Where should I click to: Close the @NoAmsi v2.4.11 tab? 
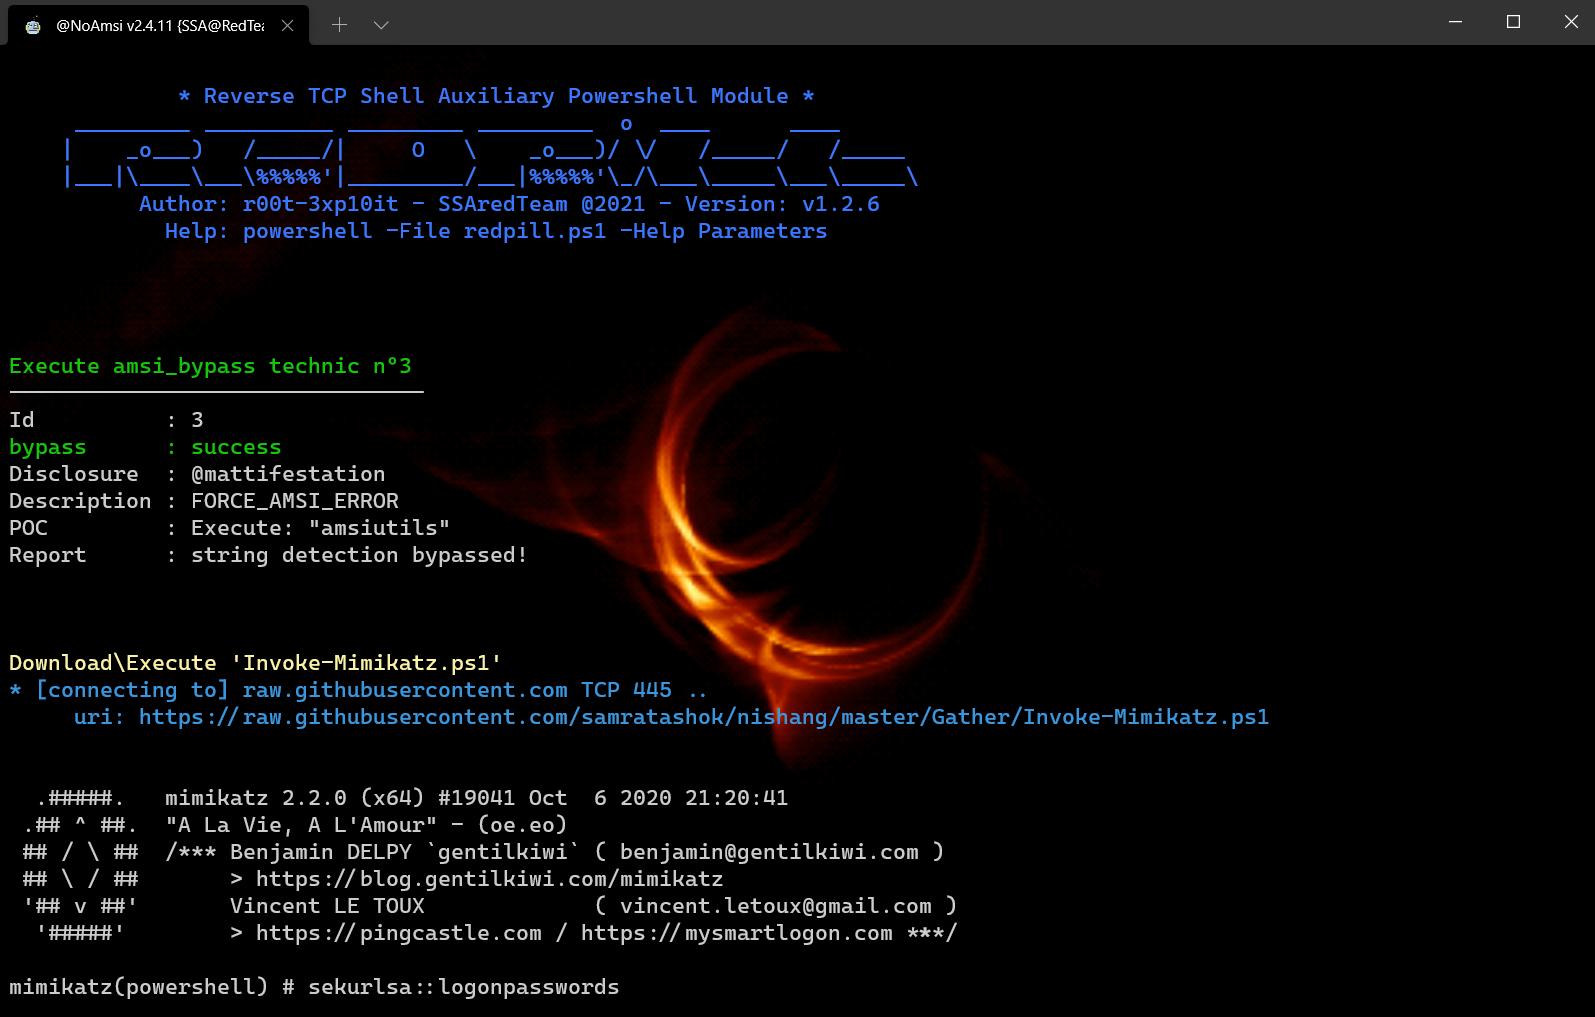[x=288, y=26]
